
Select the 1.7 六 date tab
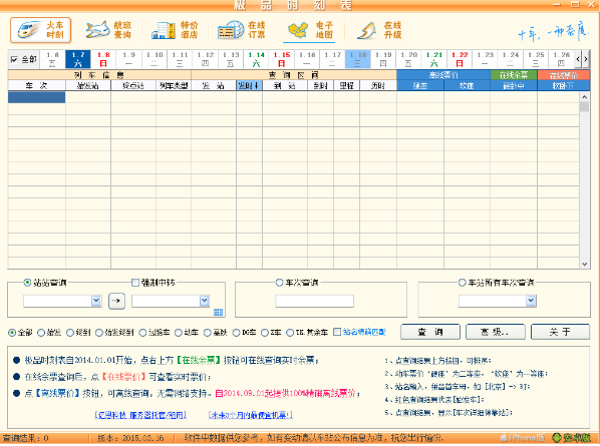[x=79, y=59]
